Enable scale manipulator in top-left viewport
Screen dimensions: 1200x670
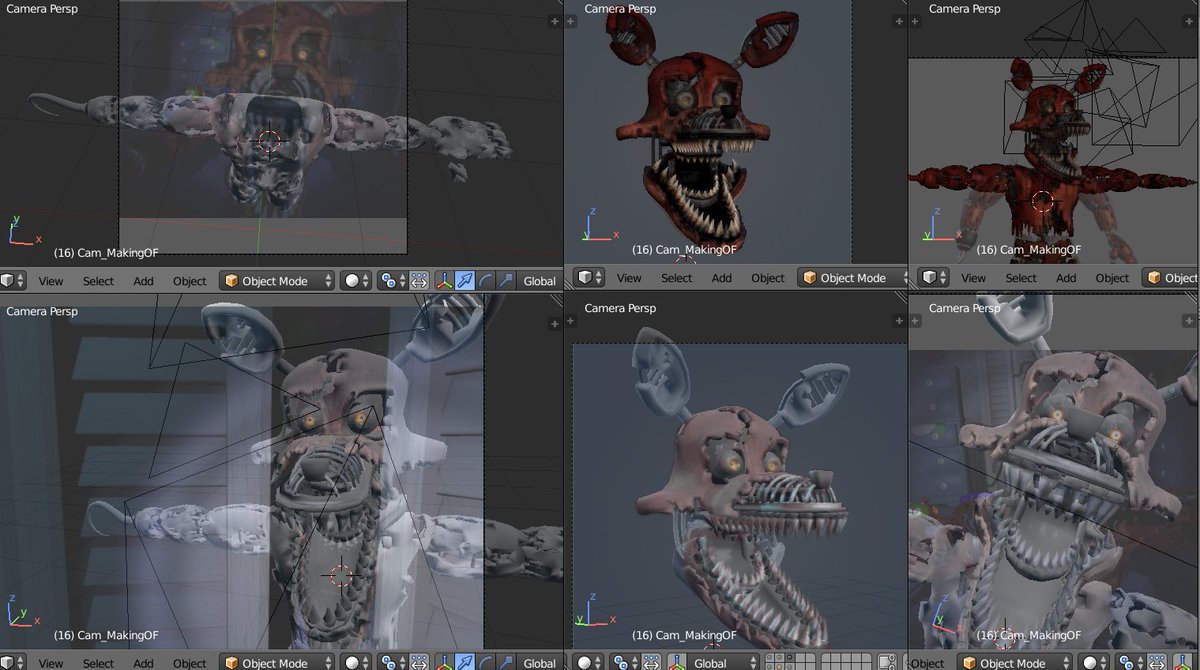[506, 281]
